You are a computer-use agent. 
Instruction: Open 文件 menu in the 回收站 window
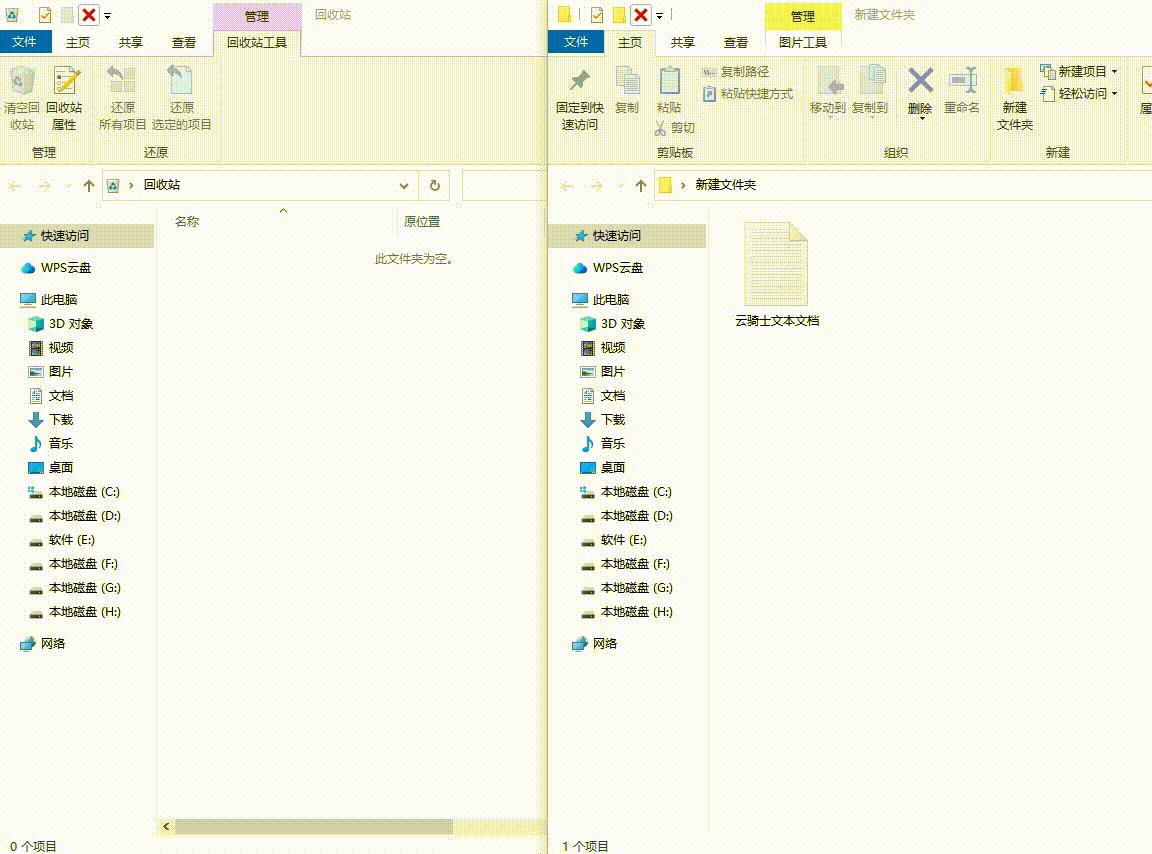(x=25, y=42)
